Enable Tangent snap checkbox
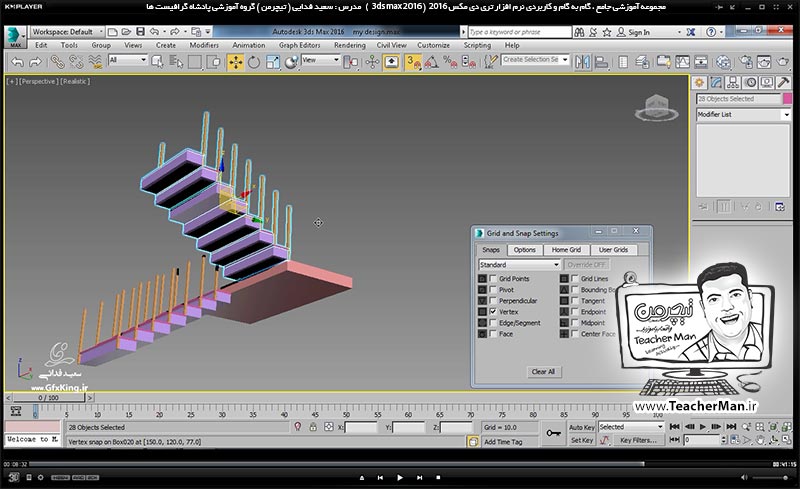This screenshot has width=800, height=489. [x=574, y=301]
